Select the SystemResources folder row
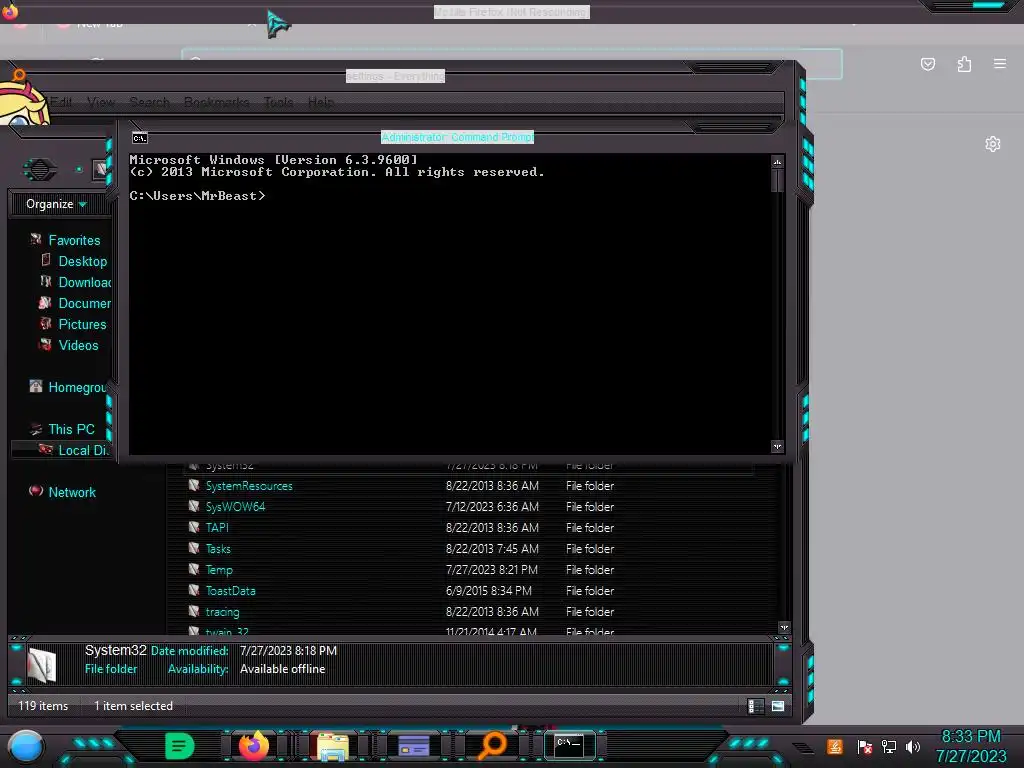This screenshot has width=1024, height=768. click(470, 486)
